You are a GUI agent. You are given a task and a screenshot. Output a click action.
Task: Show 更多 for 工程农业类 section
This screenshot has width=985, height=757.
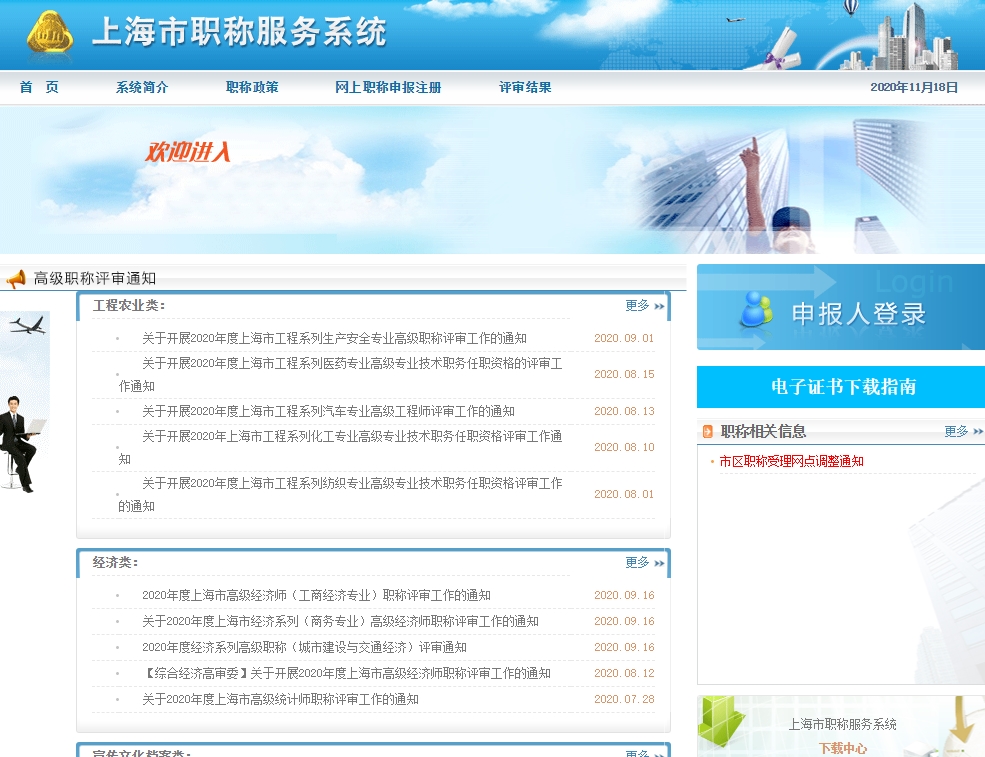point(645,305)
